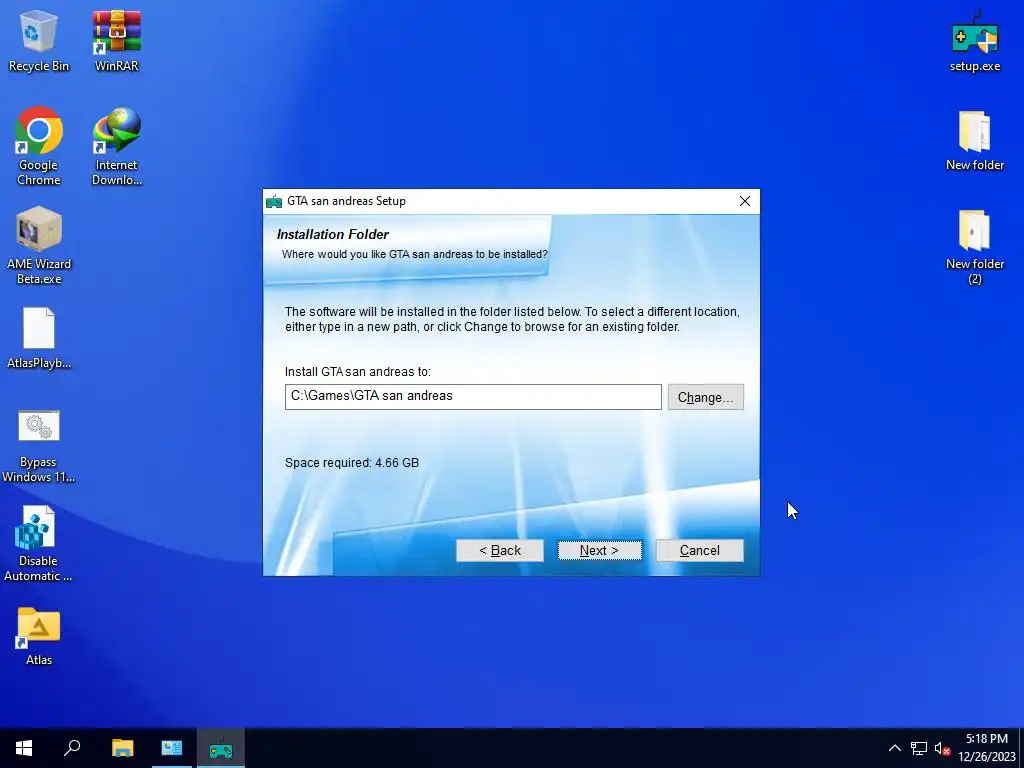
Task: Open the clock and date flyout
Action: [x=987, y=748]
